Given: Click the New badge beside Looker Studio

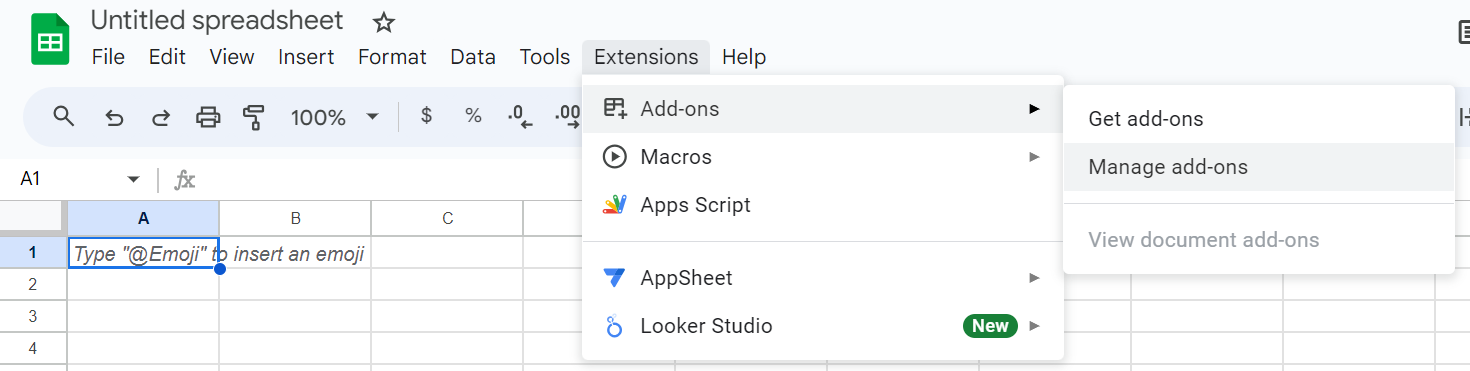Looking at the screenshot, I should point(990,326).
